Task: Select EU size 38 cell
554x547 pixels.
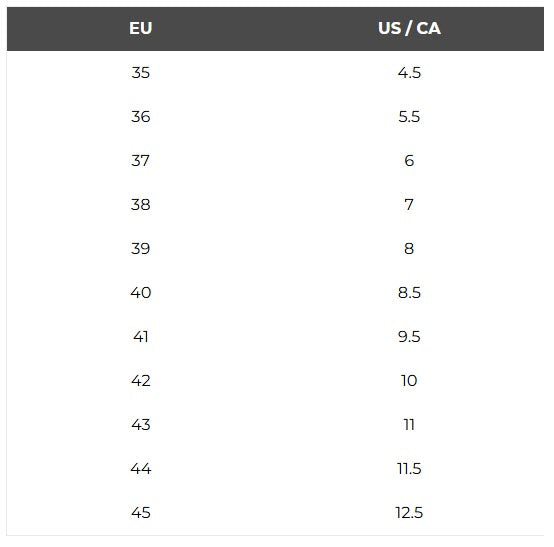Action: click(x=141, y=205)
